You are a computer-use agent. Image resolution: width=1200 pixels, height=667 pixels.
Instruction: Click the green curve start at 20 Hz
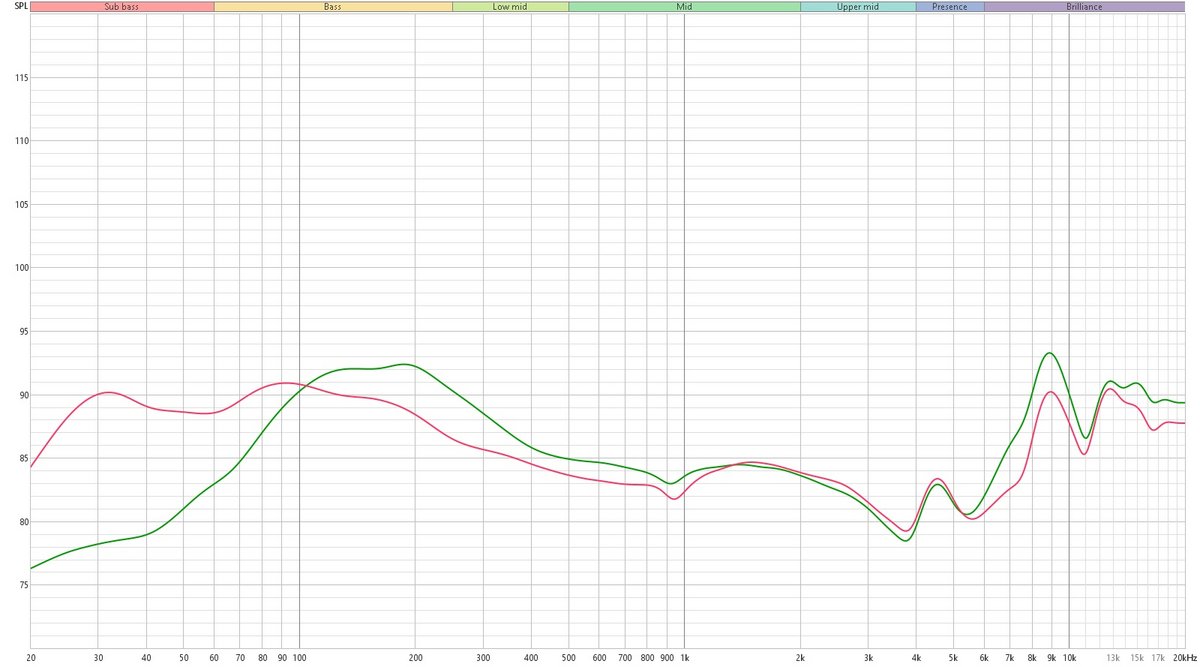click(32, 568)
